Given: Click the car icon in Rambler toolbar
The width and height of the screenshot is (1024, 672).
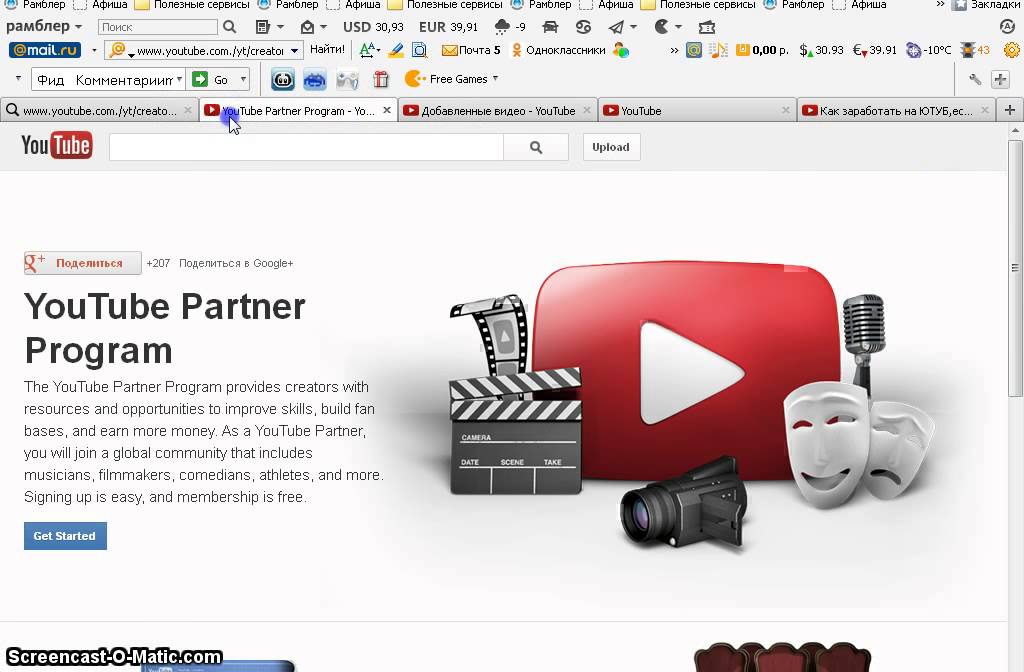Looking at the screenshot, I should pos(550,27).
